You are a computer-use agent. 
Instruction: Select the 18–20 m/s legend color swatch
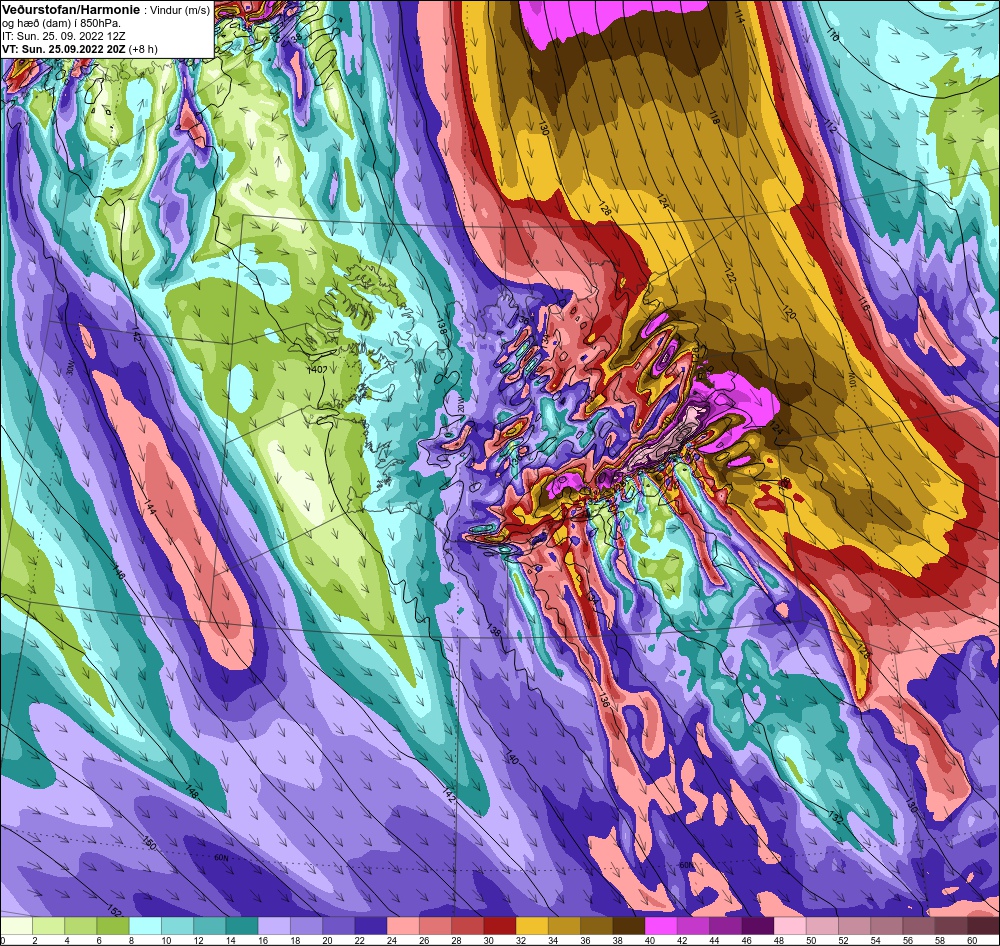(x=306, y=926)
